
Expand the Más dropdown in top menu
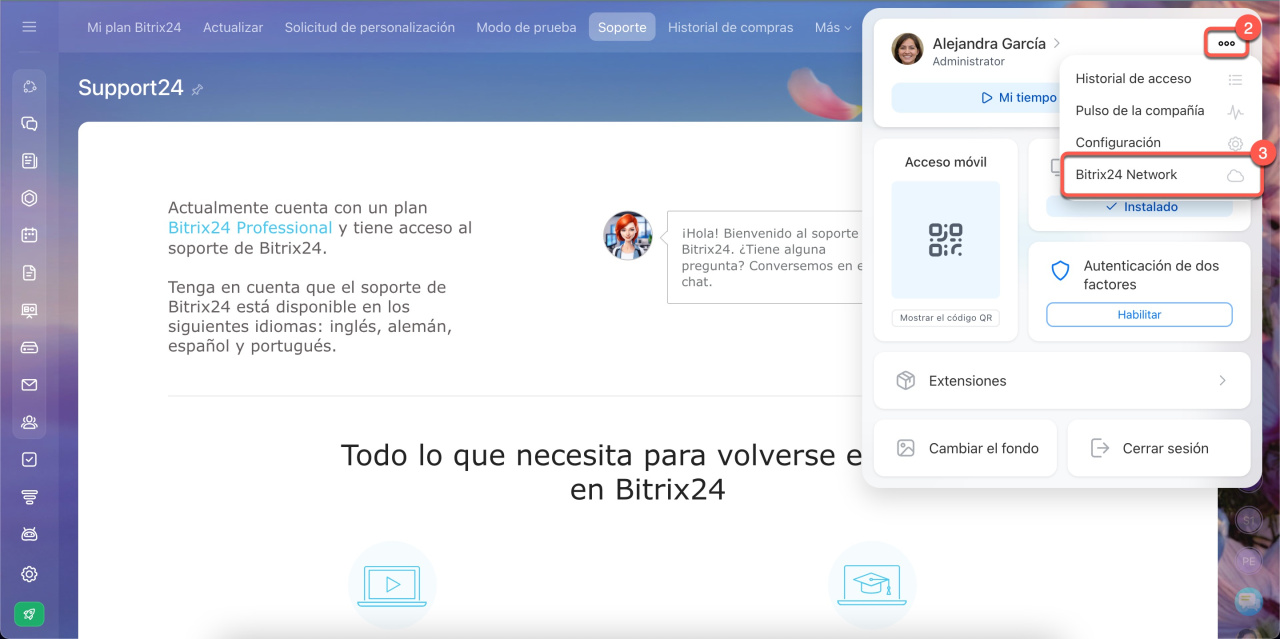pyautogui.click(x=833, y=27)
